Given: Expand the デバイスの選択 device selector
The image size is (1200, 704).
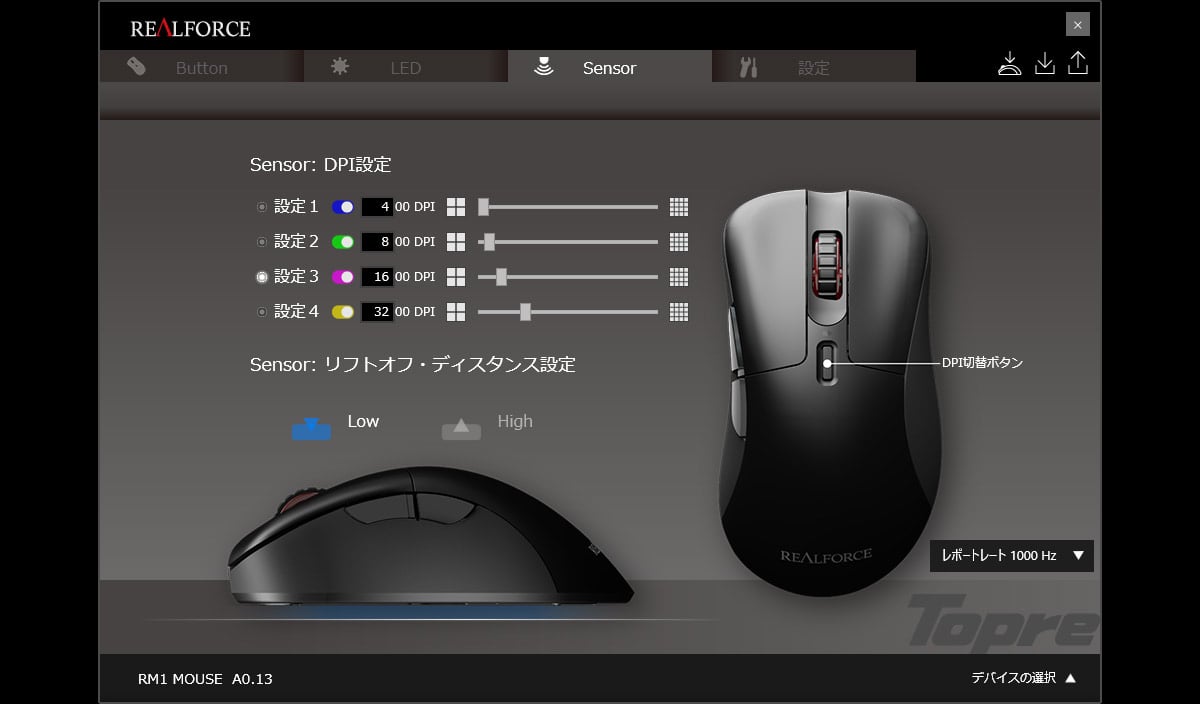Looking at the screenshot, I should tap(1017, 677).
